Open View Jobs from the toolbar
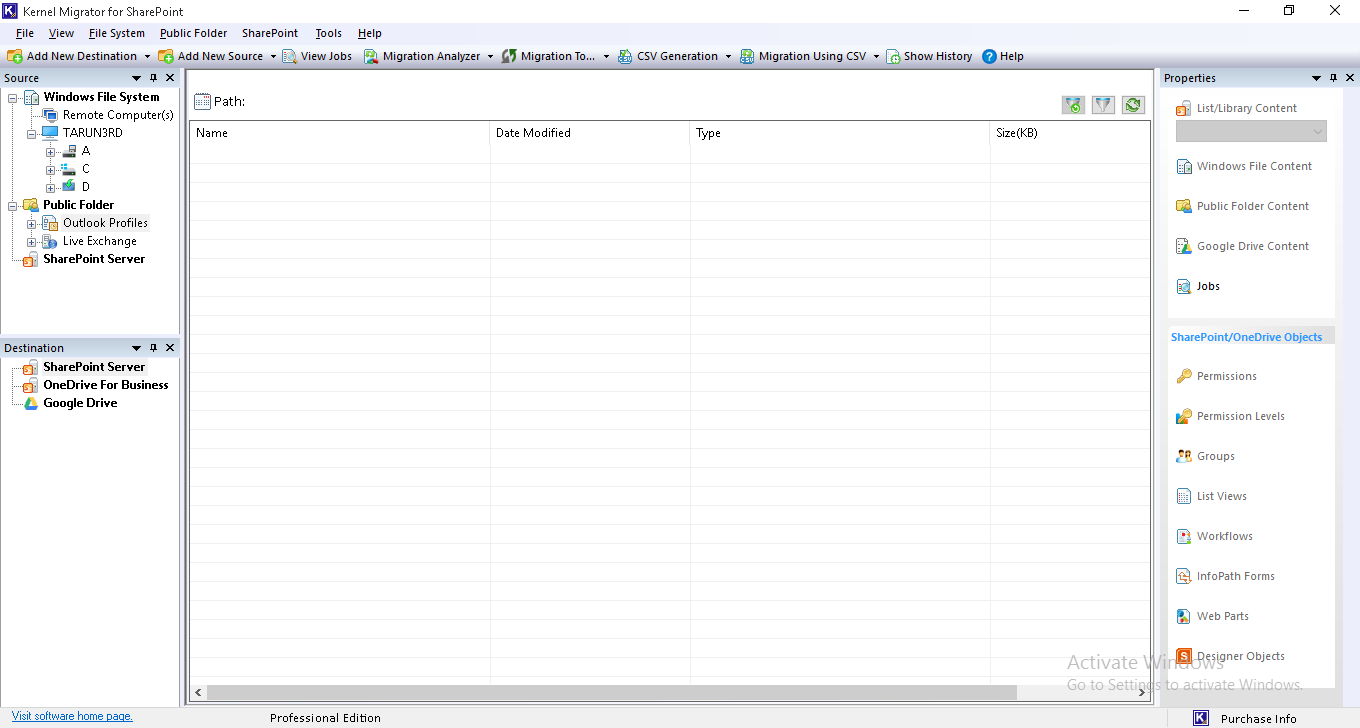 (317, 56)
